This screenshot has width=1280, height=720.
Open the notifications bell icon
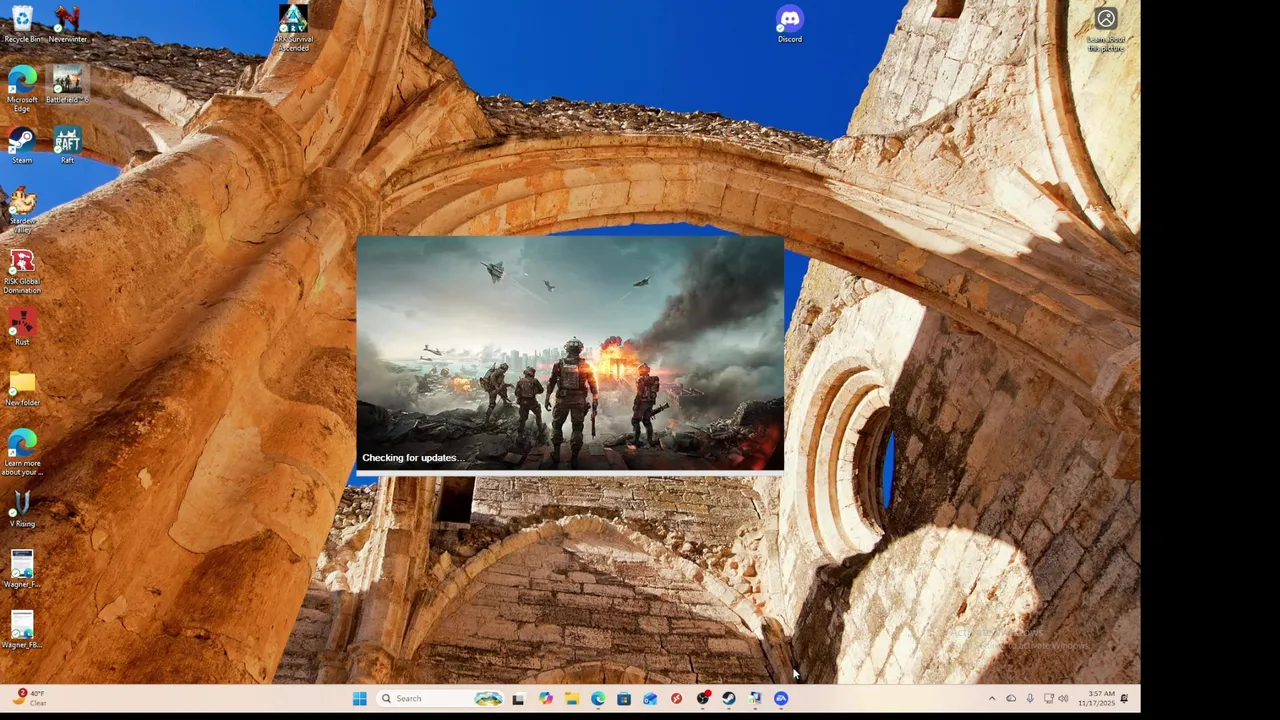(1124, 698)
